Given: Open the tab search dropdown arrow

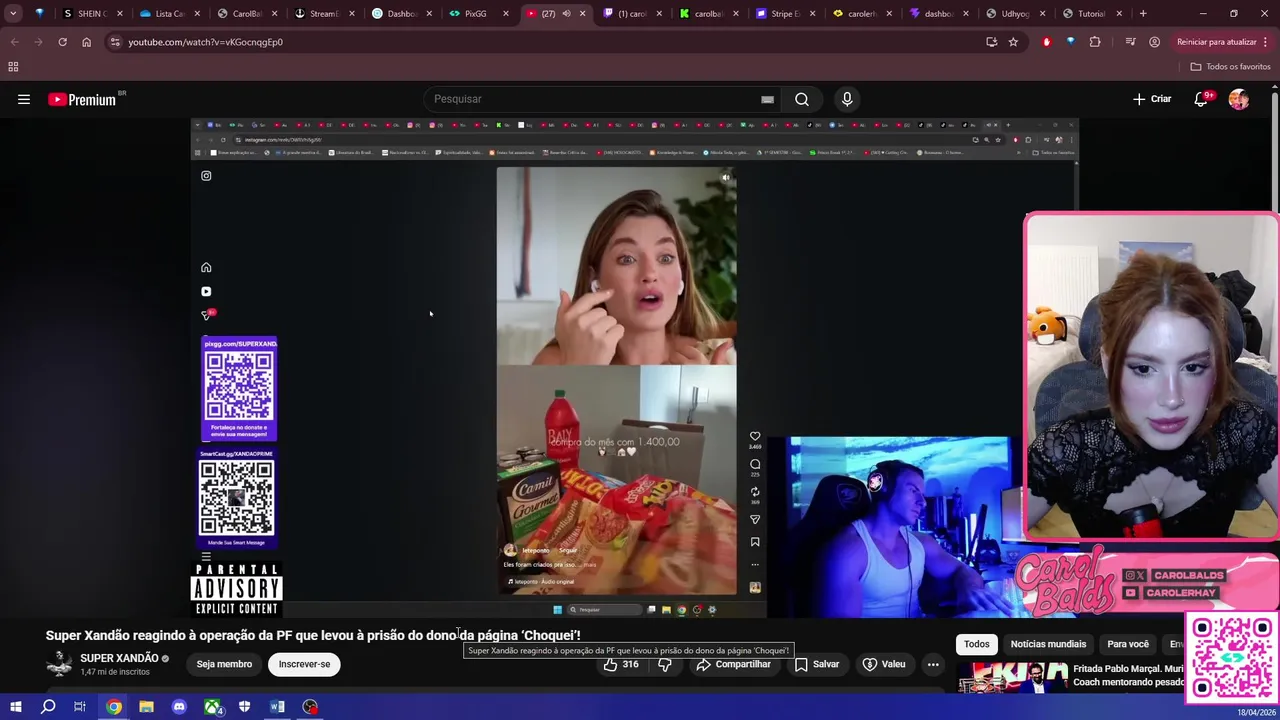Looking at the screenshot, I should [13, 14].
